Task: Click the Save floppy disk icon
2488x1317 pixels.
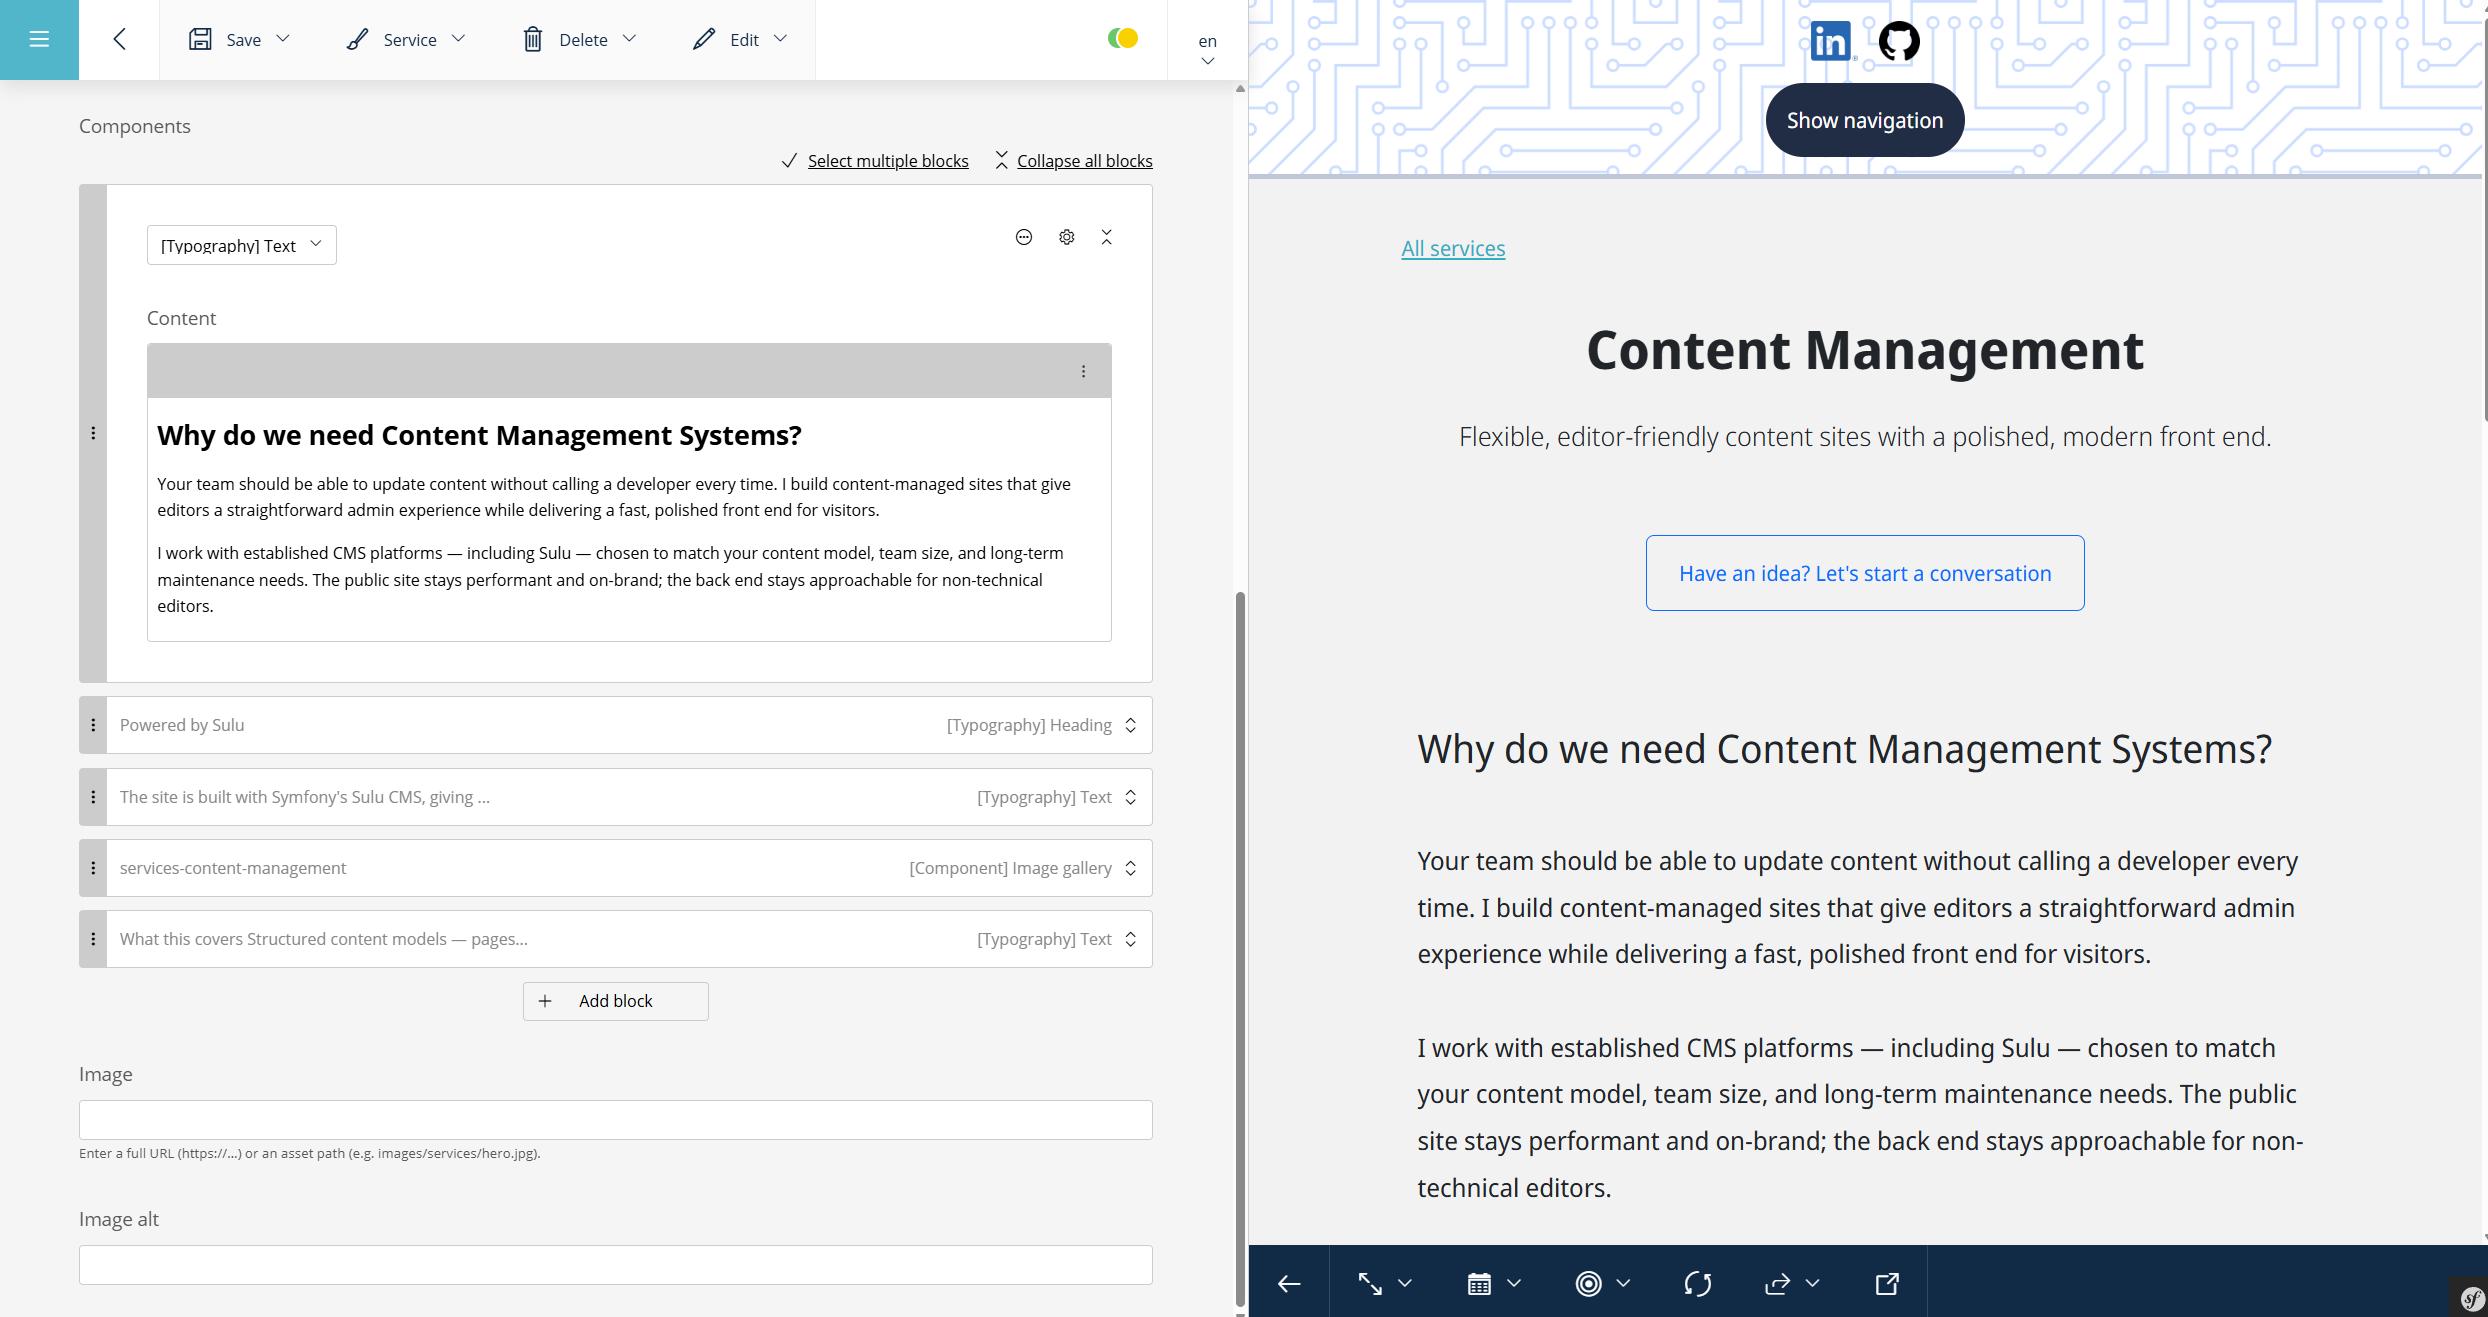Action: click(200, 39)
